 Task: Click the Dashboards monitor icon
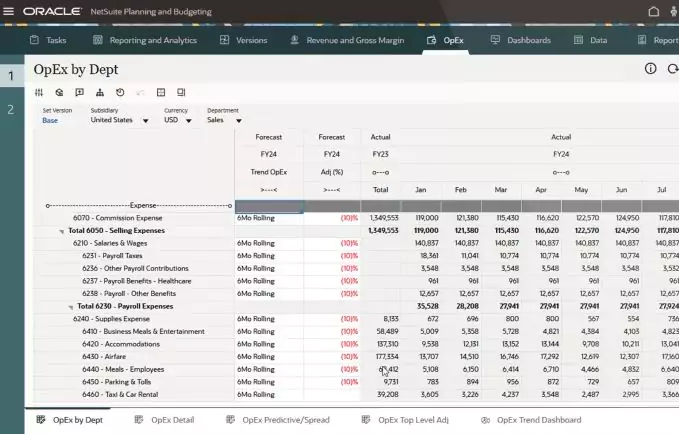pyautogui.click(x=495, y=40)
